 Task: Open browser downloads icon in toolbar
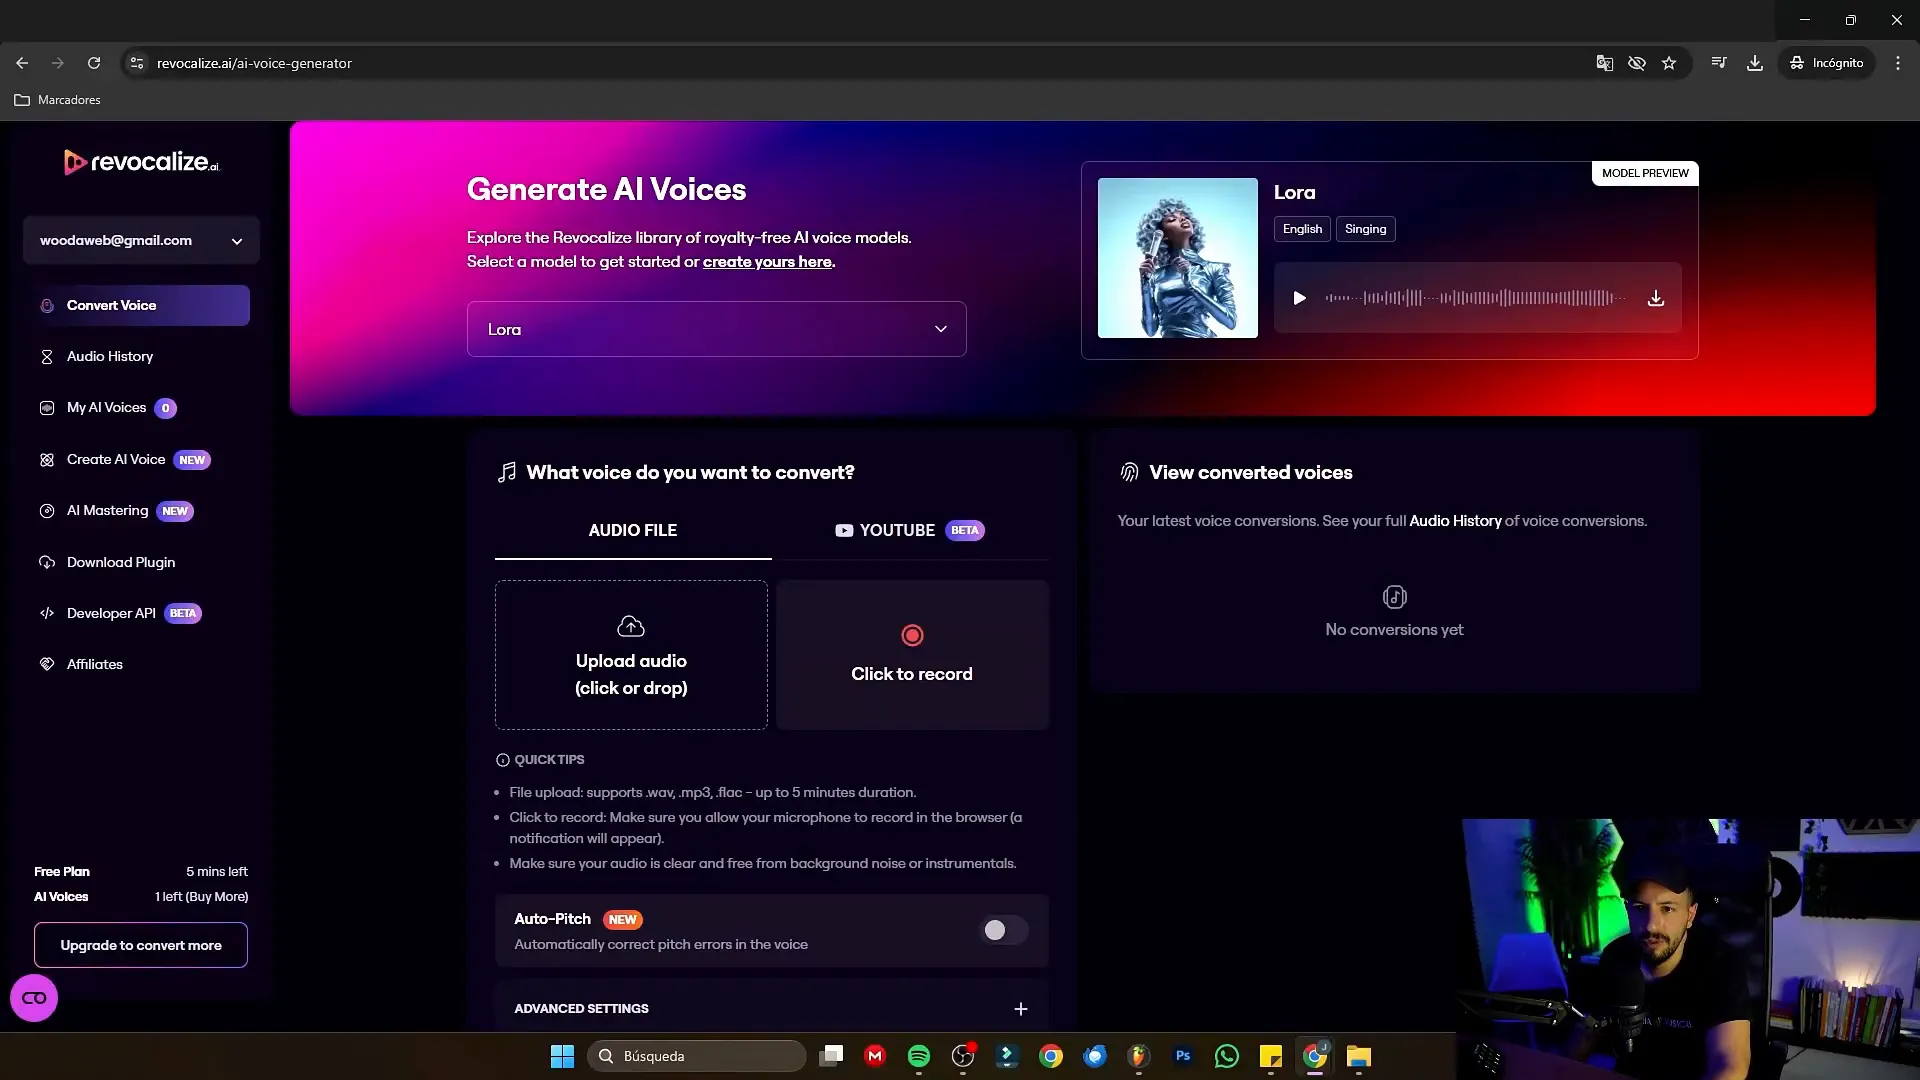(x=1755, y=63)
